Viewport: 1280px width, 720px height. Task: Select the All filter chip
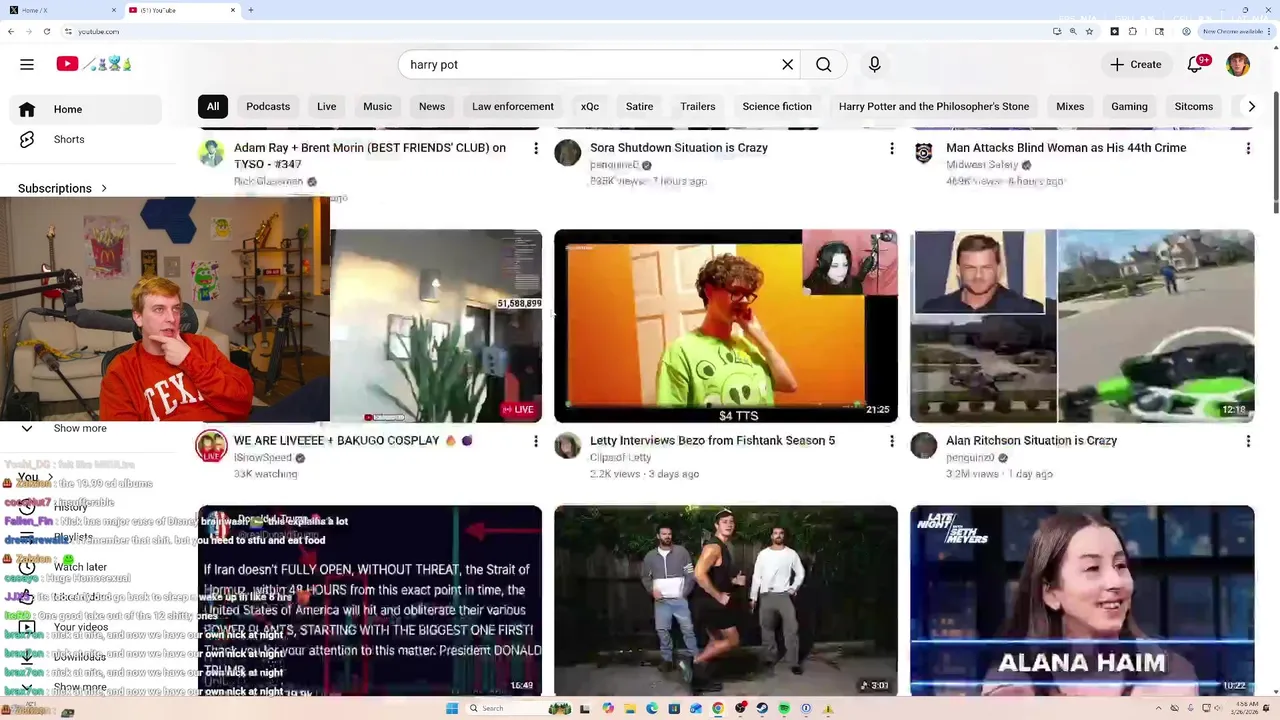tap(213, 106)
